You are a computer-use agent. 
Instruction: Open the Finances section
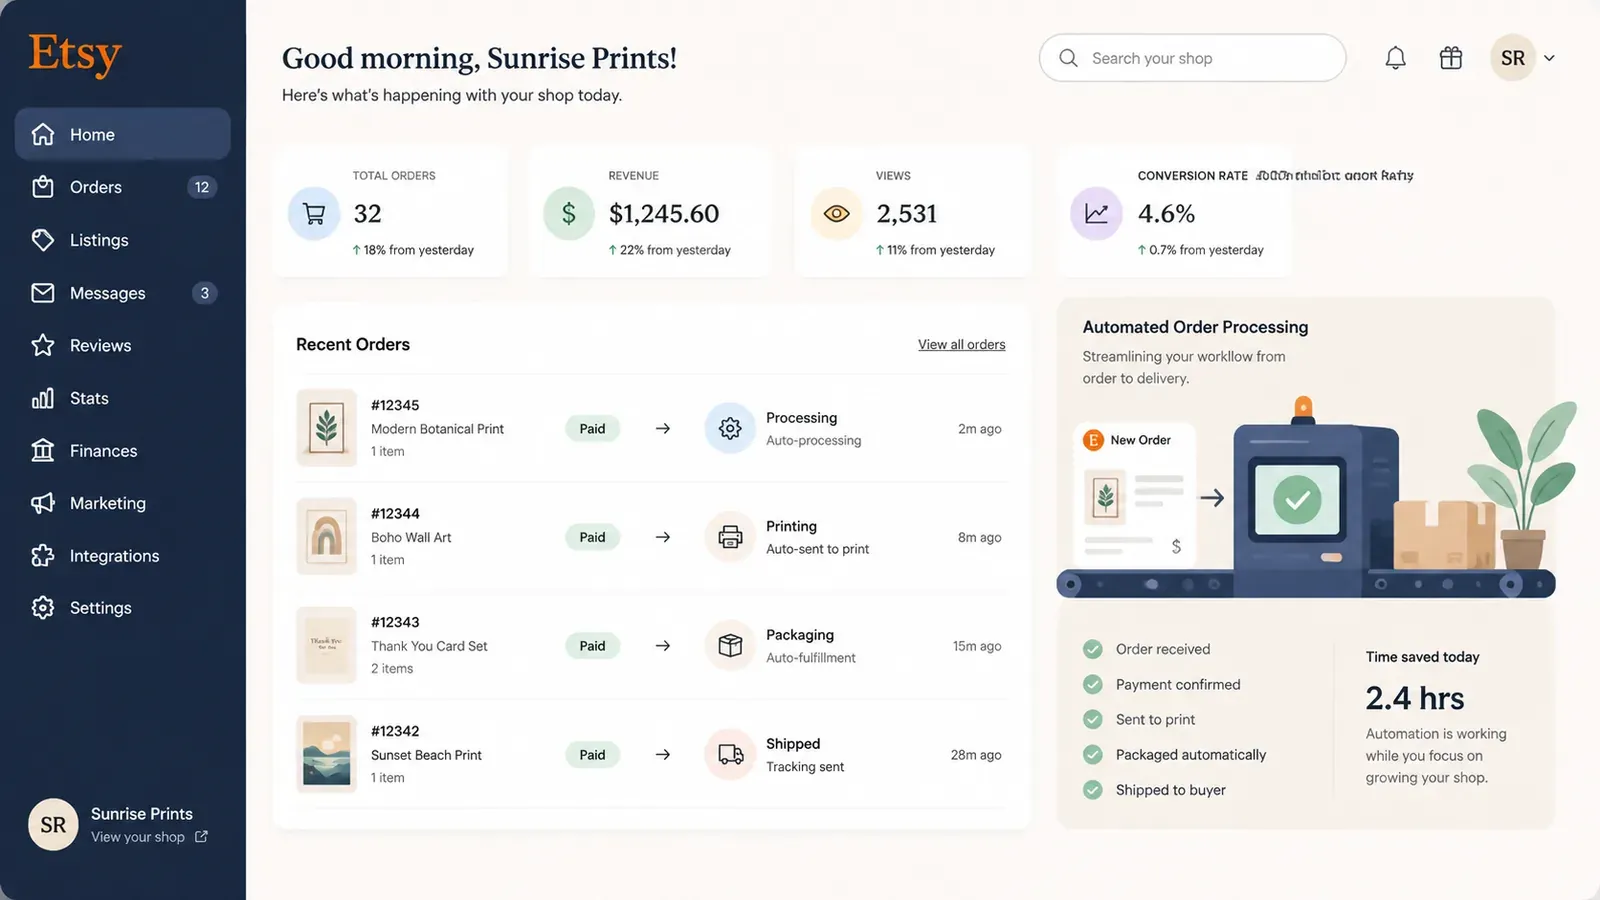pos(122,451)
